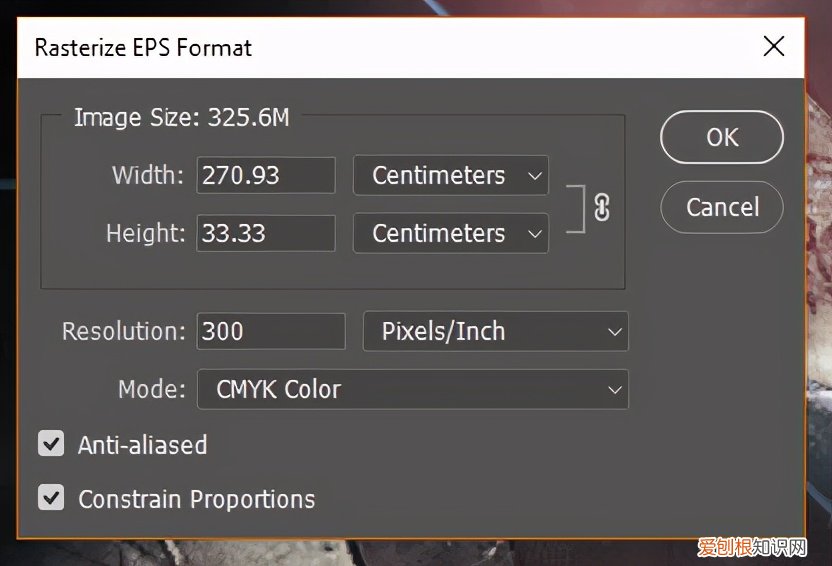The height and width of the screenshot is (566, 832).
Task: Click the Width label
Action: [x=148, y=175]
